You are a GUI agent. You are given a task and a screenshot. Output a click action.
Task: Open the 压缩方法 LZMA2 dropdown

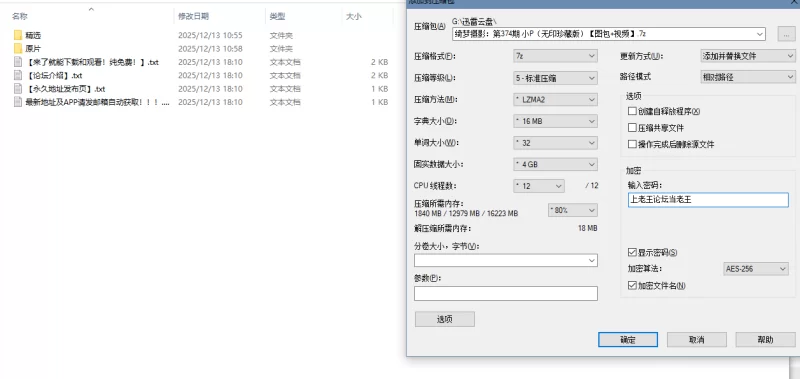coord(555,99)
